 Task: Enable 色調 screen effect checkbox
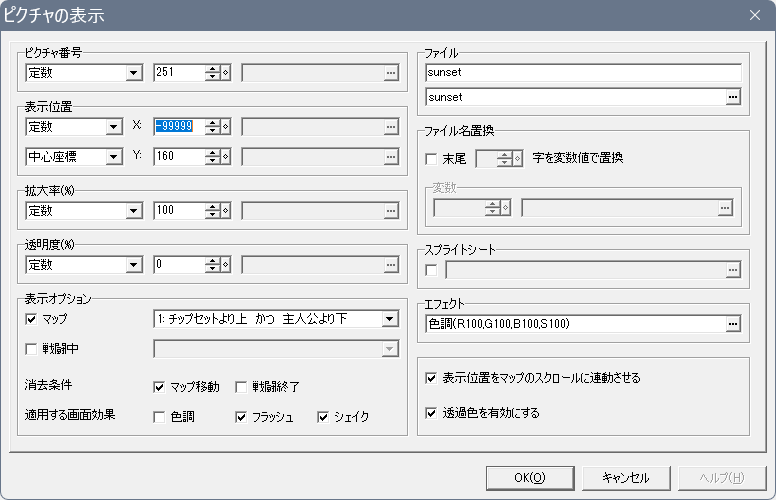point(159,417)
